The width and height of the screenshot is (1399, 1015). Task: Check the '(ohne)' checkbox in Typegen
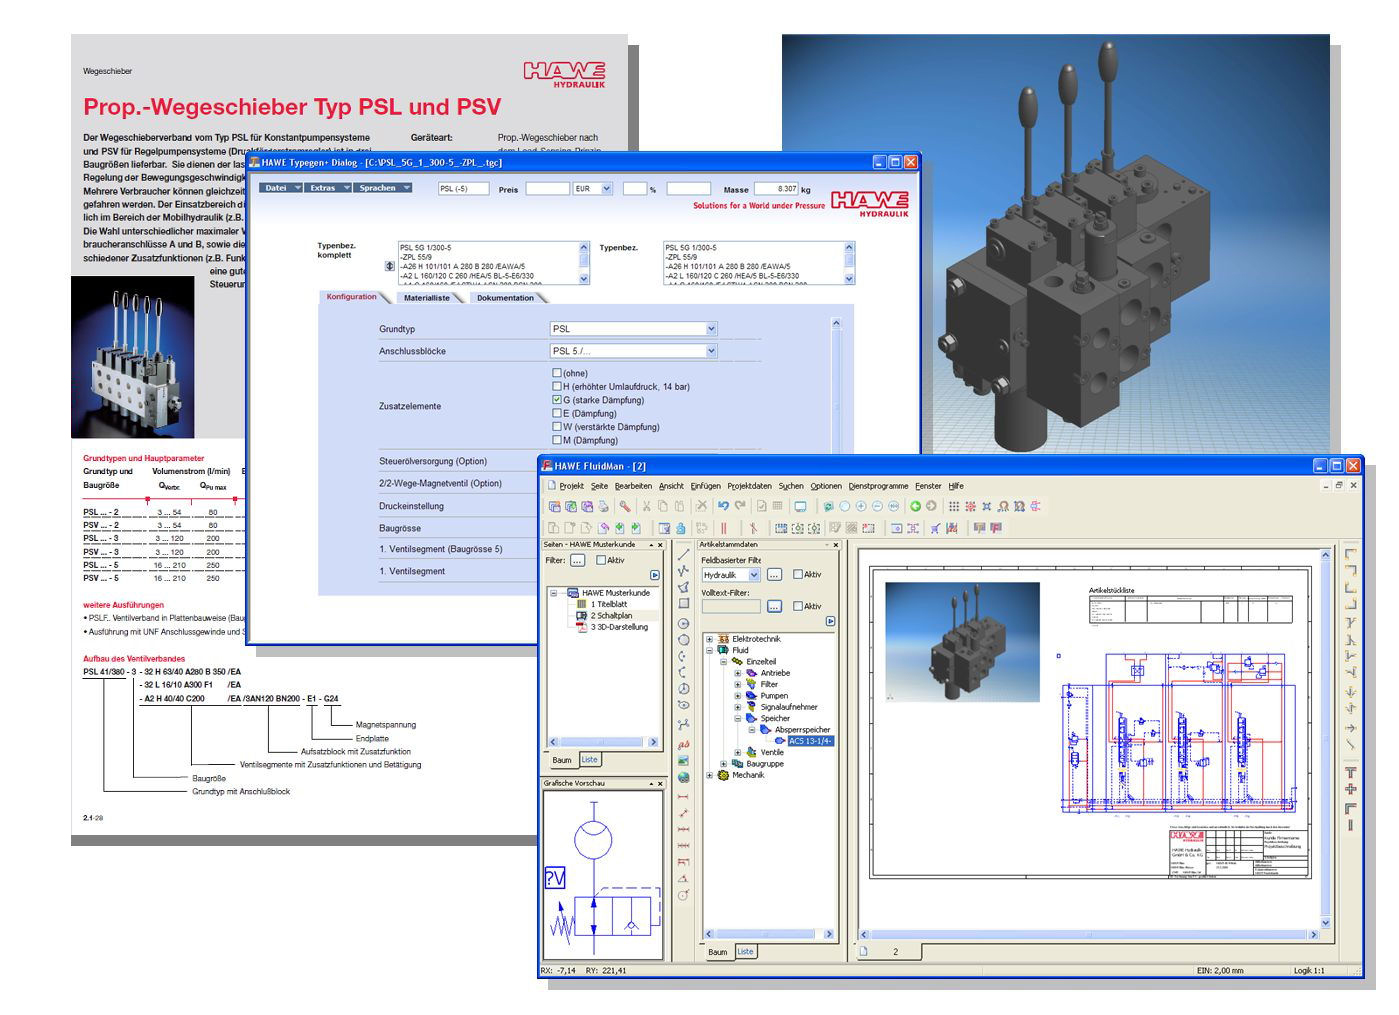557,373
